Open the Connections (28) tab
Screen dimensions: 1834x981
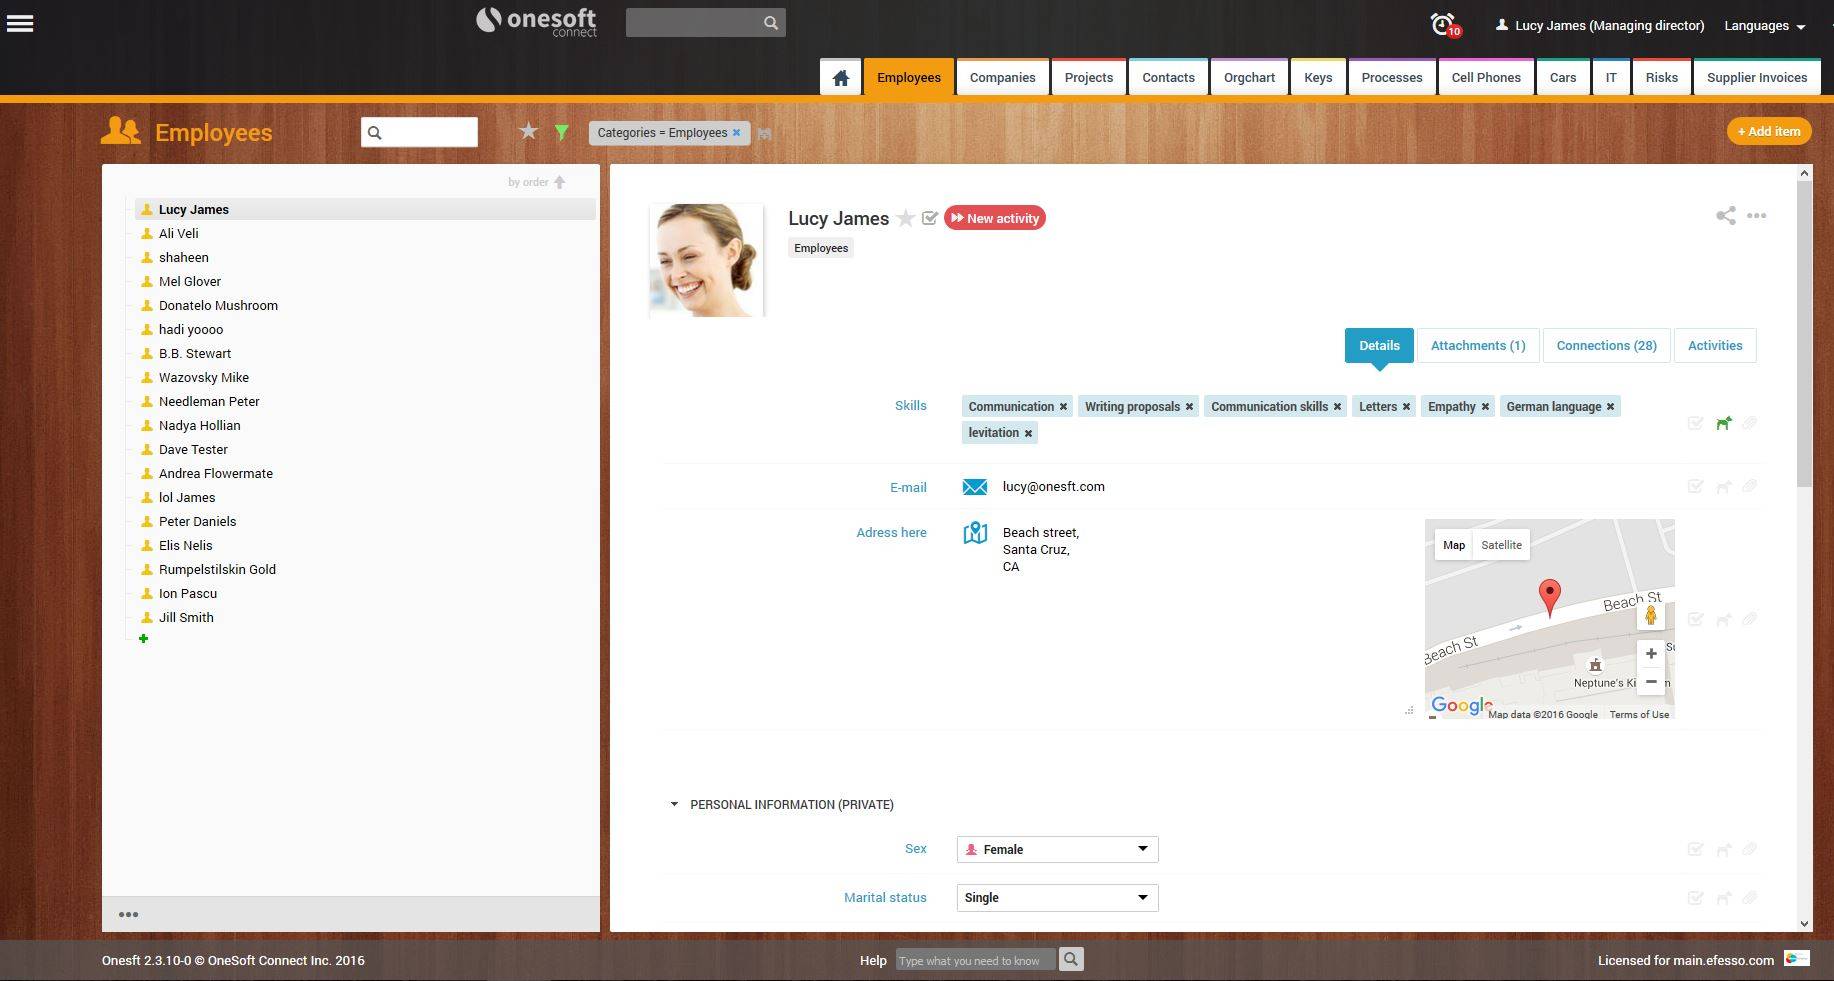coord(1606,346)
